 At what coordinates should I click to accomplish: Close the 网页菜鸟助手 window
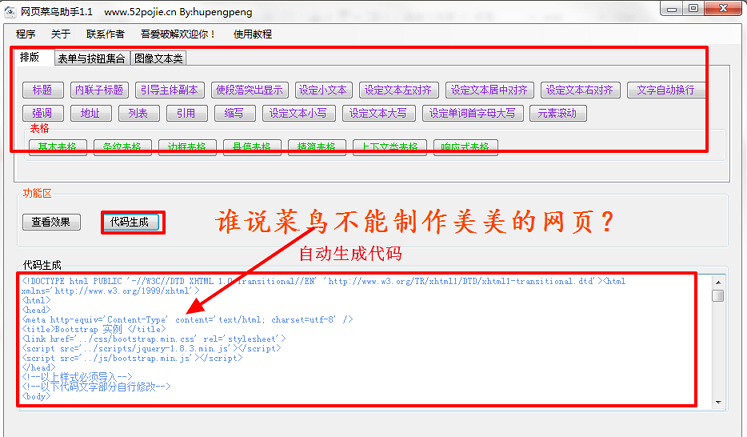click(x=723, y=9)
